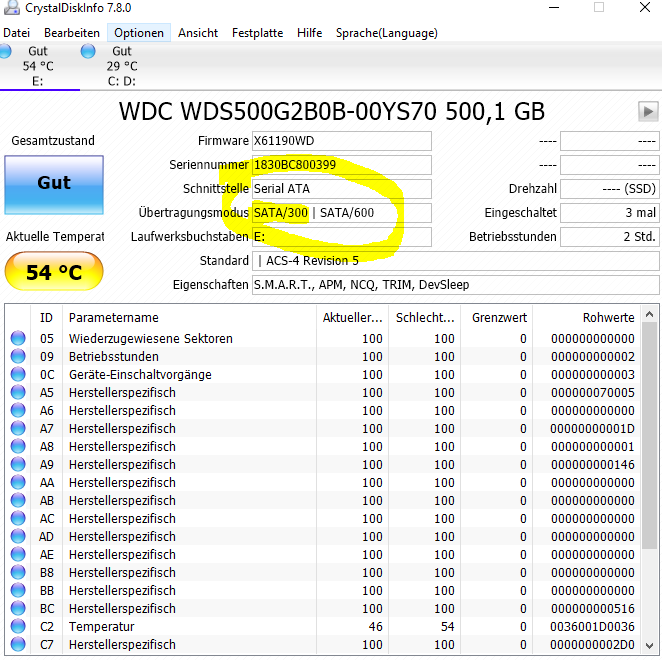Select Geräte-Einschaltvorgänge parameter name
662x660 pixels.
140,375
